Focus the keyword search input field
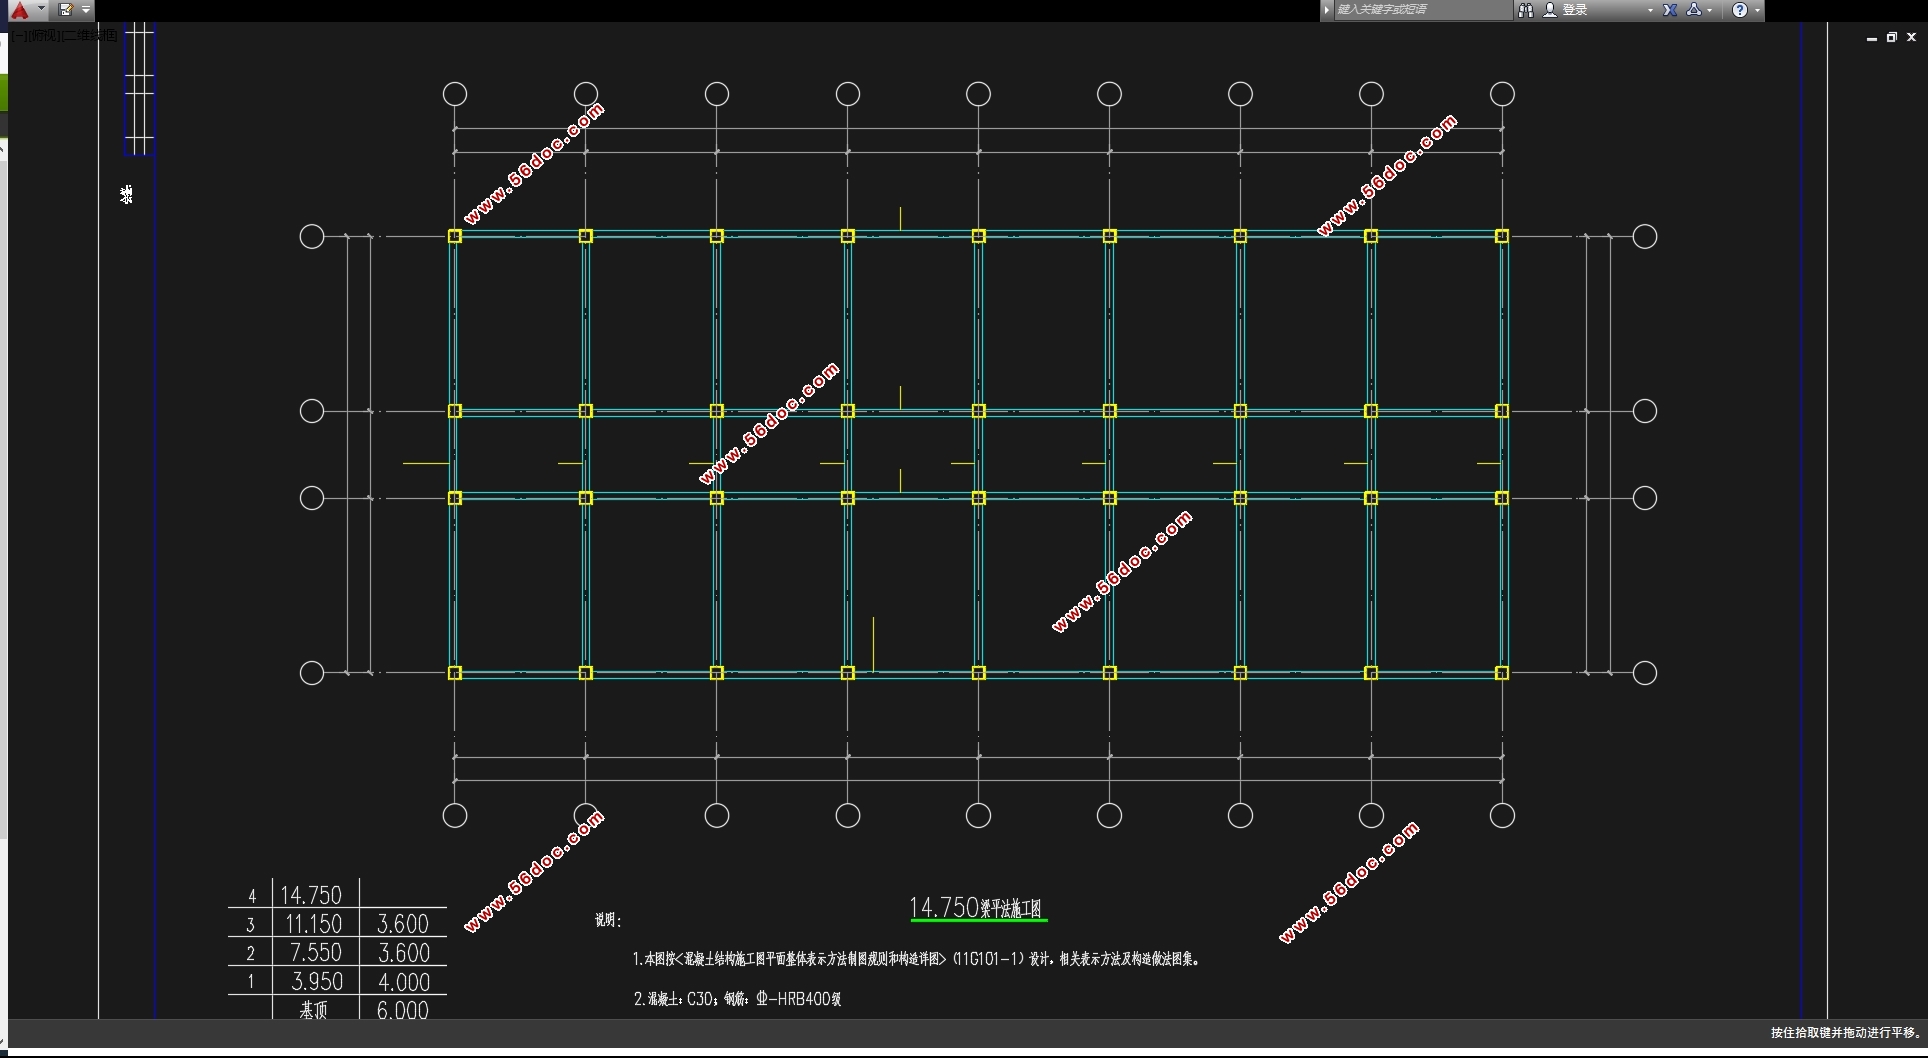Viewport: 1928px width, 1058px height. [x=1420, y=10]
